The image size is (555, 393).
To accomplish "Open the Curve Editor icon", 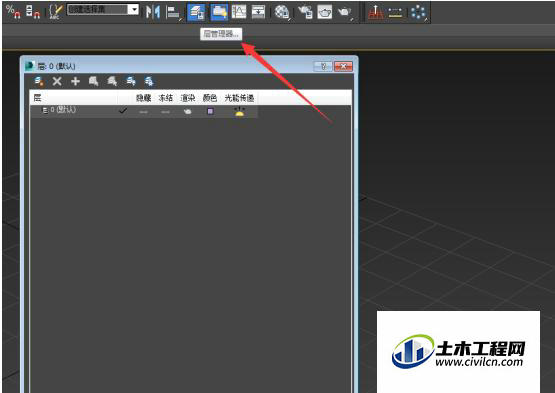I will 239,12.
